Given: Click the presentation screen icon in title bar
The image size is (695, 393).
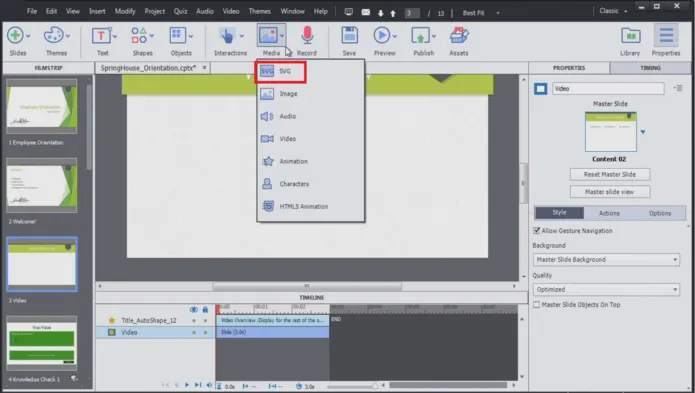Looking at the screenshot, I should click(x=349, y=12).
